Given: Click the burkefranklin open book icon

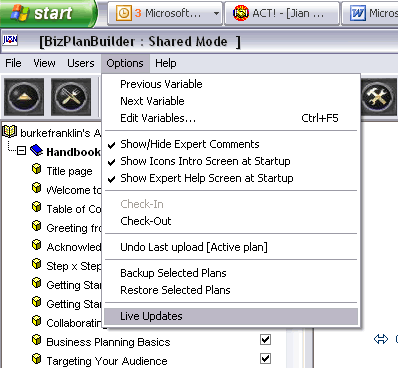Looking at the screenshot, I should pos(10,131).
